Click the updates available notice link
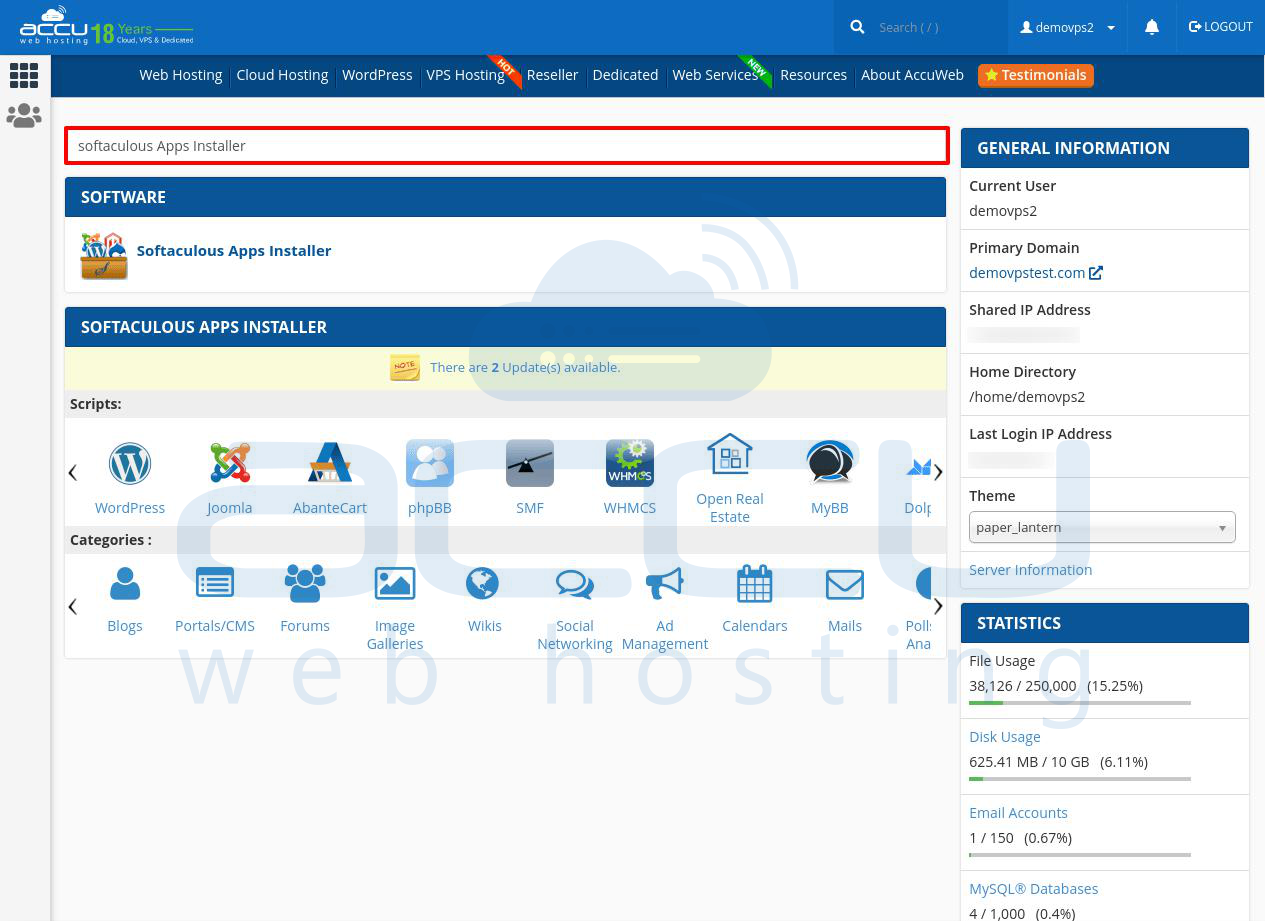The image size is (1265, 921). (525, 368)
